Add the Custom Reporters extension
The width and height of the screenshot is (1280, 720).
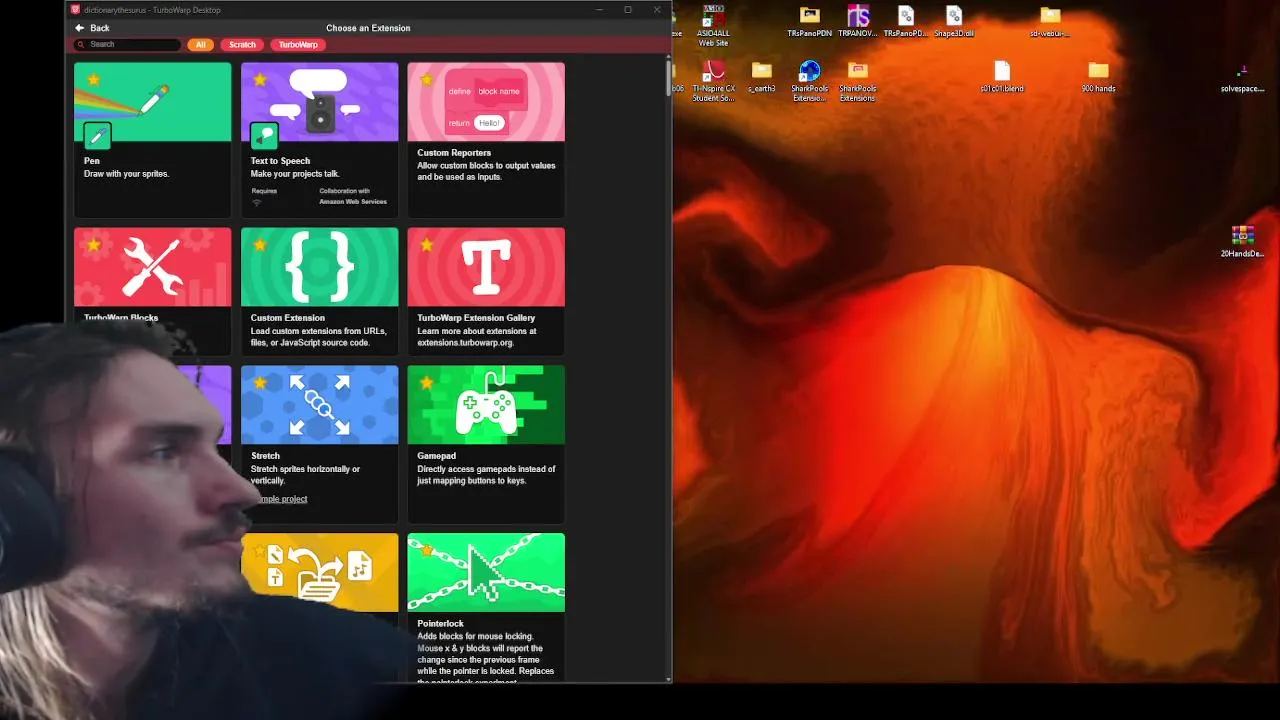pos(486,140)
